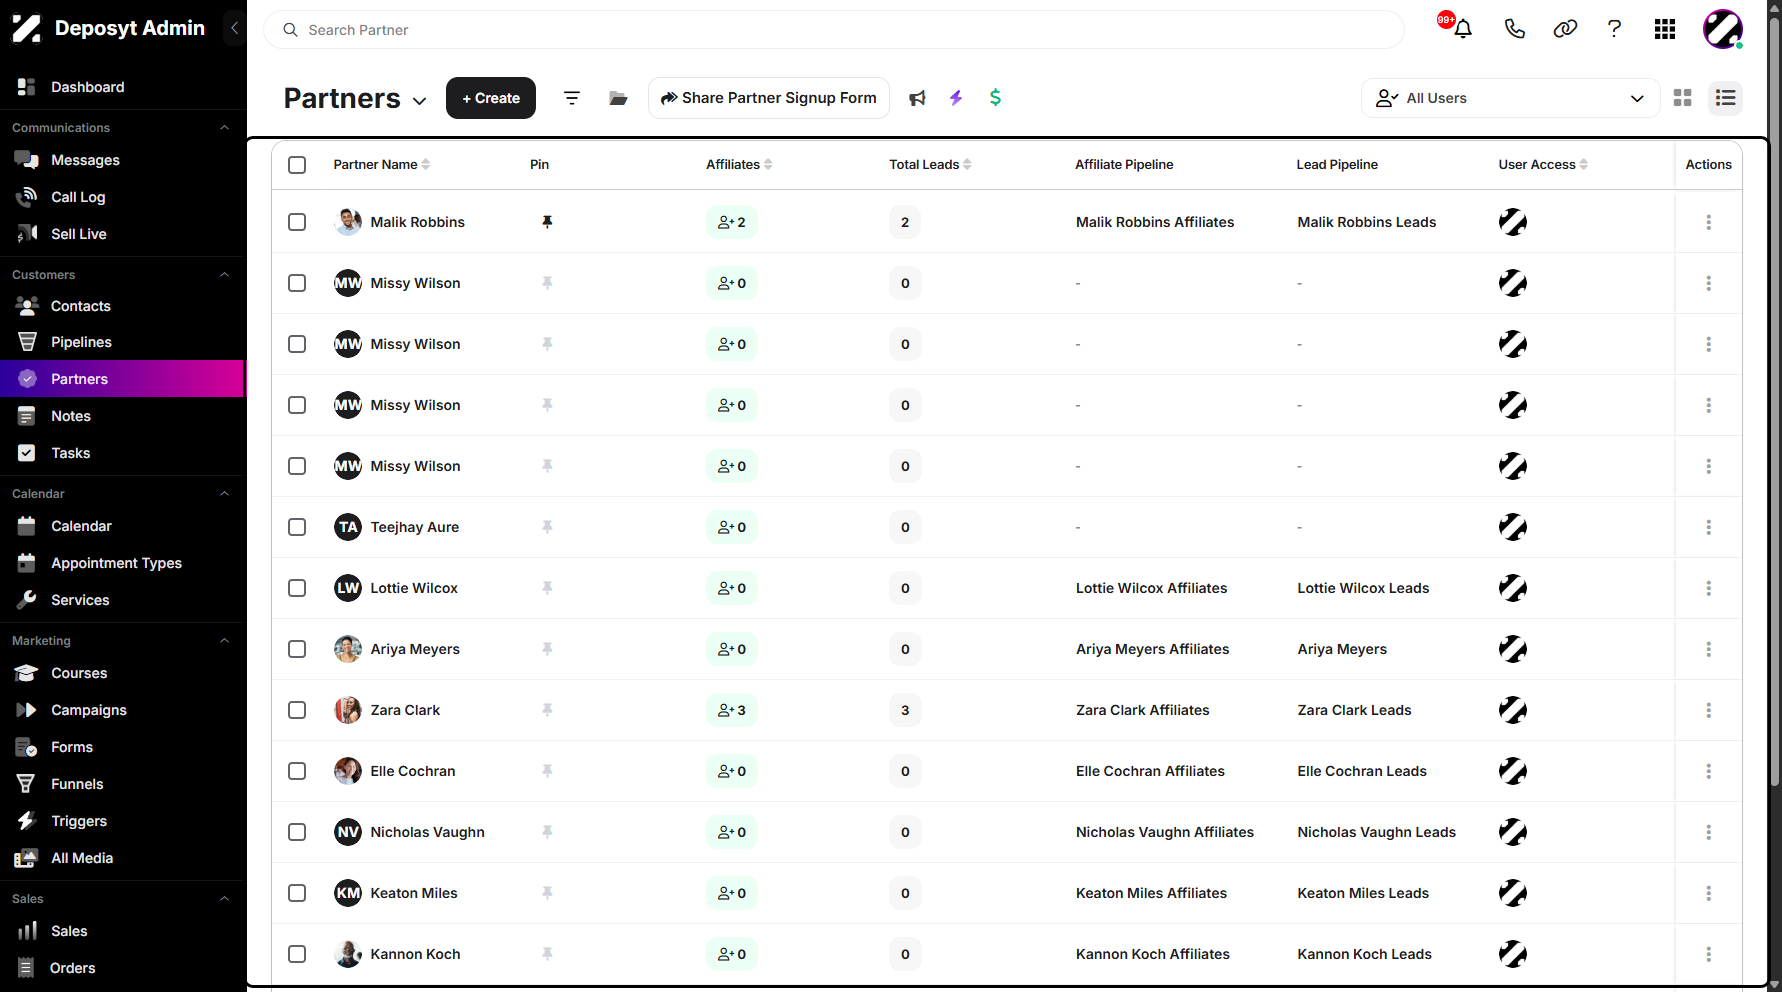Open actions menu for Teejhay Aure
1782x992 pixels.
coord(1708,527)
